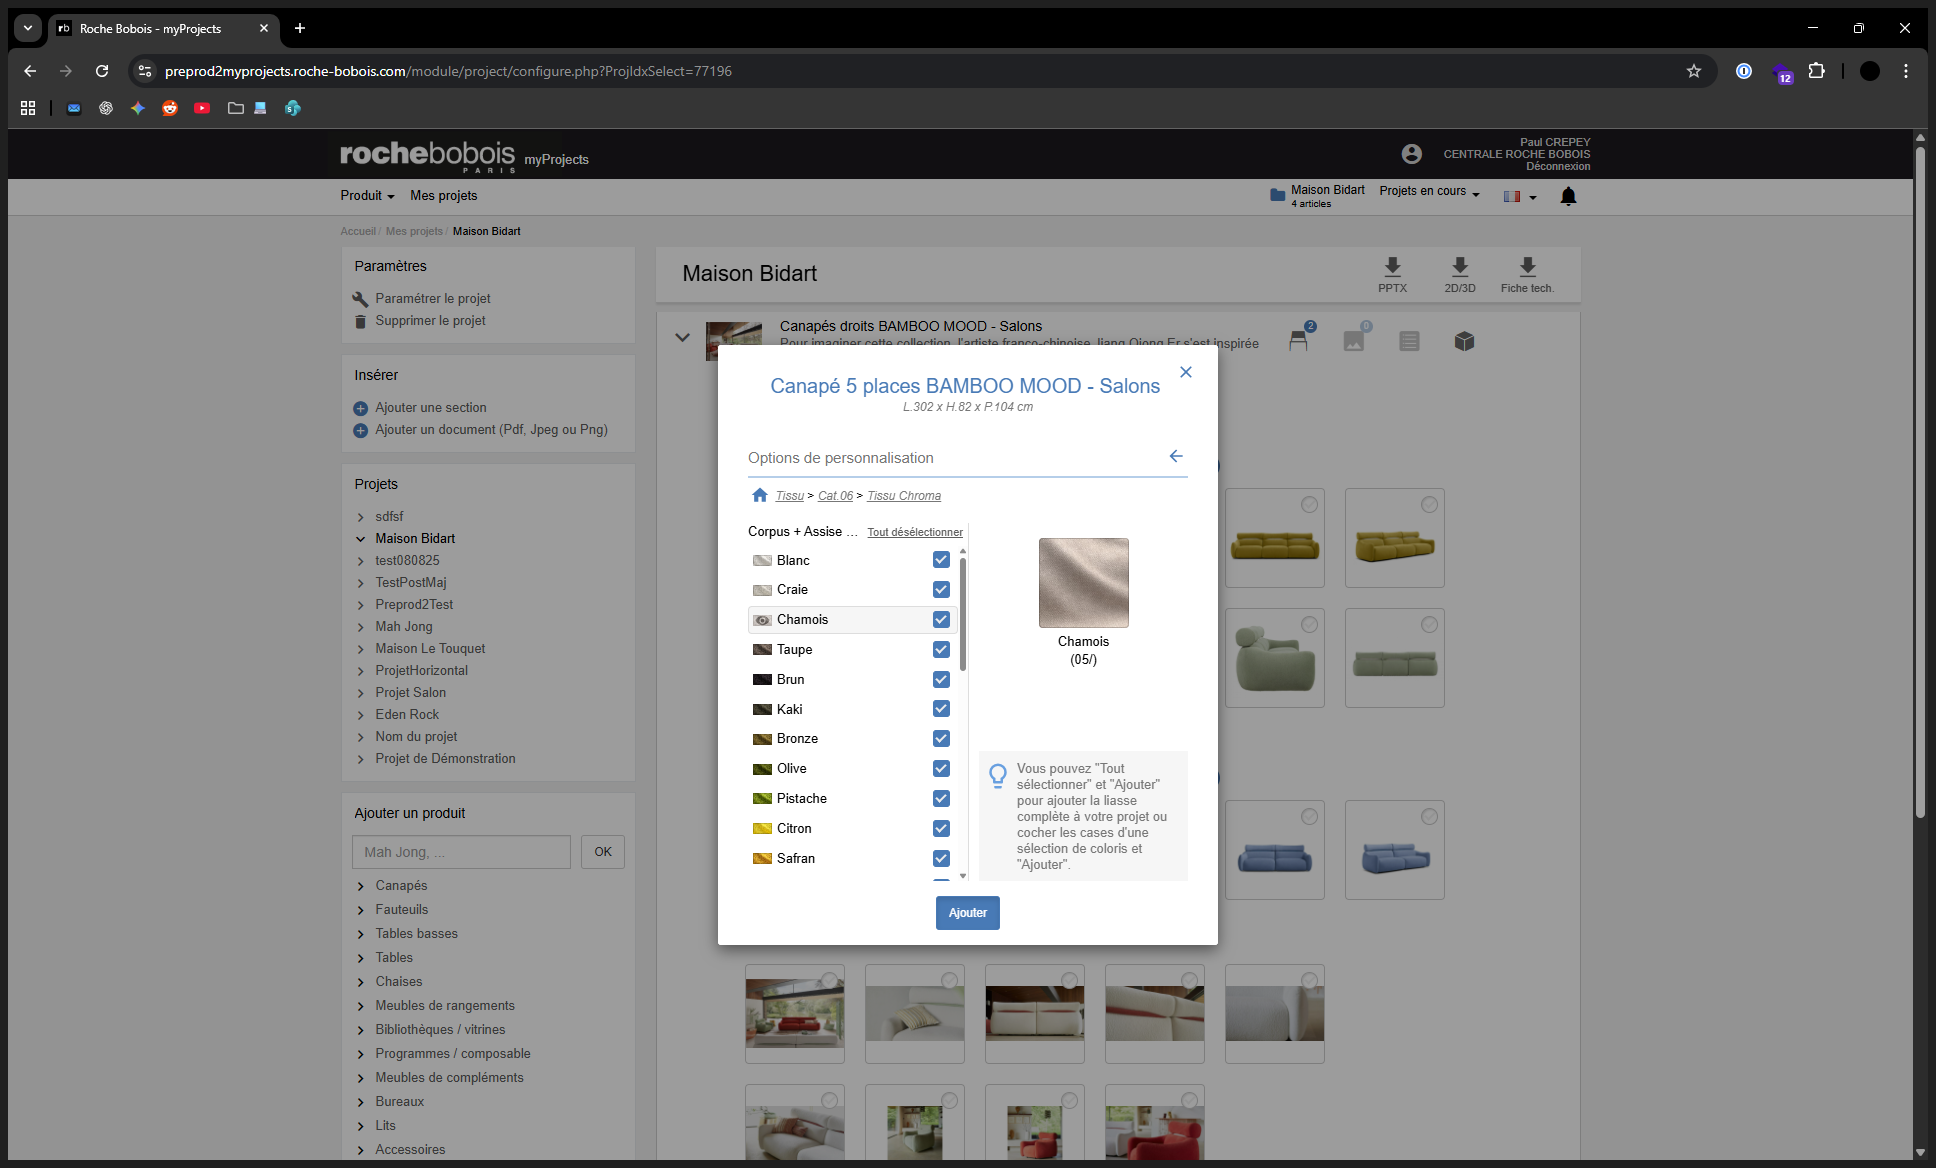Click the home icon in breadcrumb

coord(760,495)
